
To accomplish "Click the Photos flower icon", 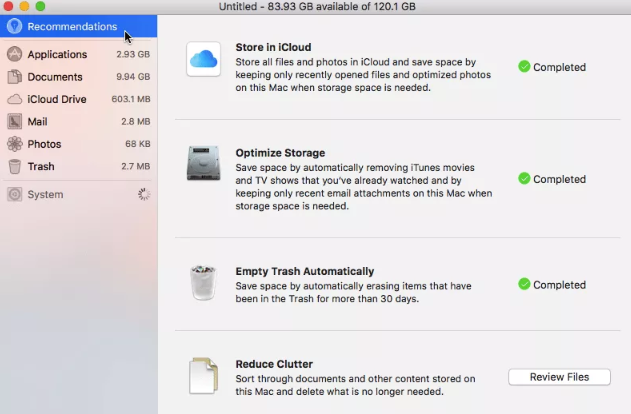I will pyautogui.click(x=14, y=144).
